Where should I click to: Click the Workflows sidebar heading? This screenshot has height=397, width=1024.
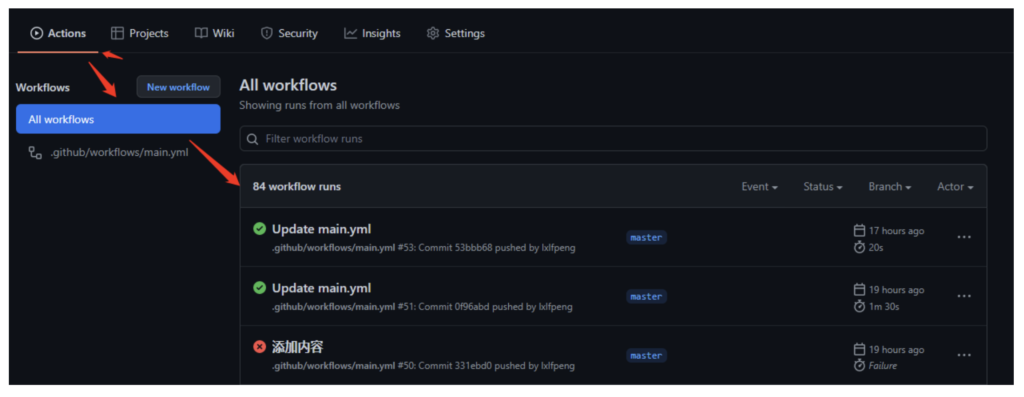[42, 87]
